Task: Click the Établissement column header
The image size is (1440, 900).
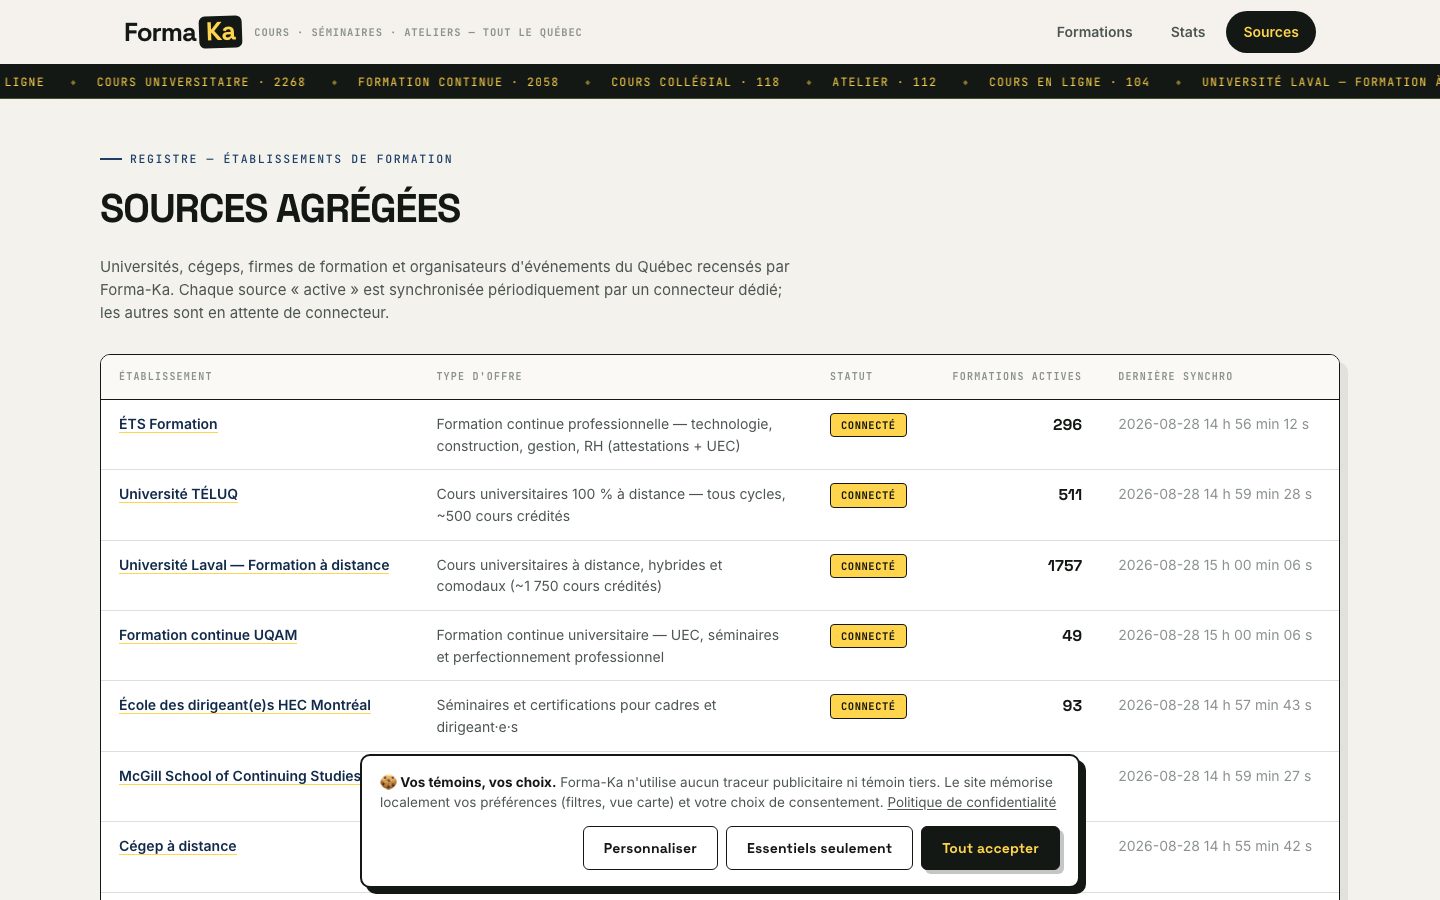Action: tap(166, 376)
